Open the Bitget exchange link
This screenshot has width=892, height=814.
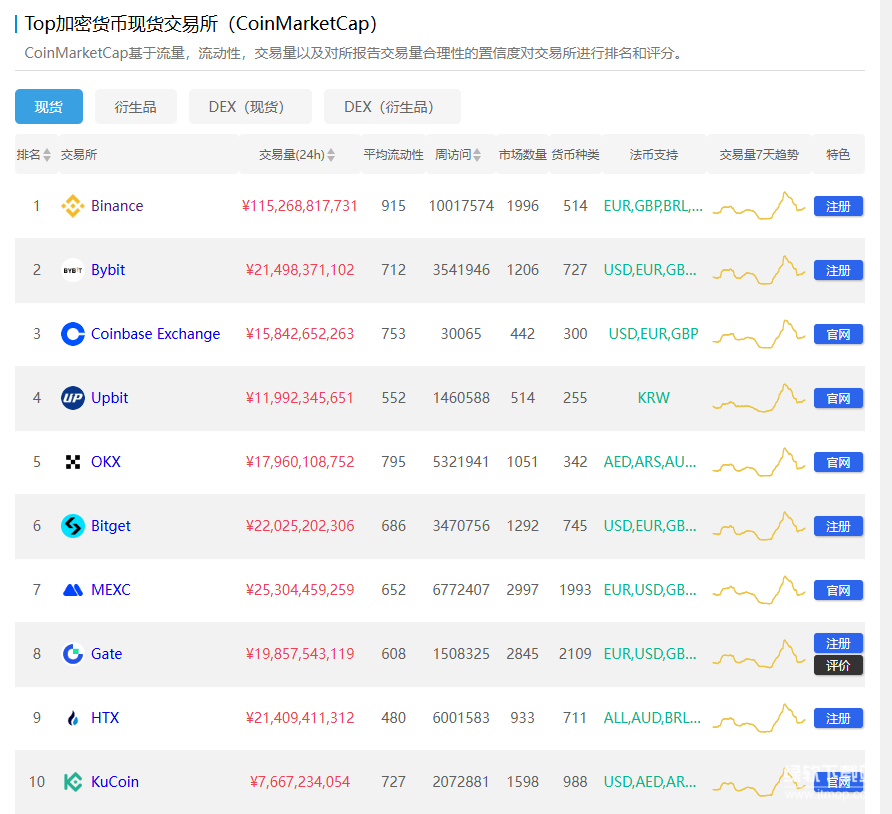click(111, 526)
